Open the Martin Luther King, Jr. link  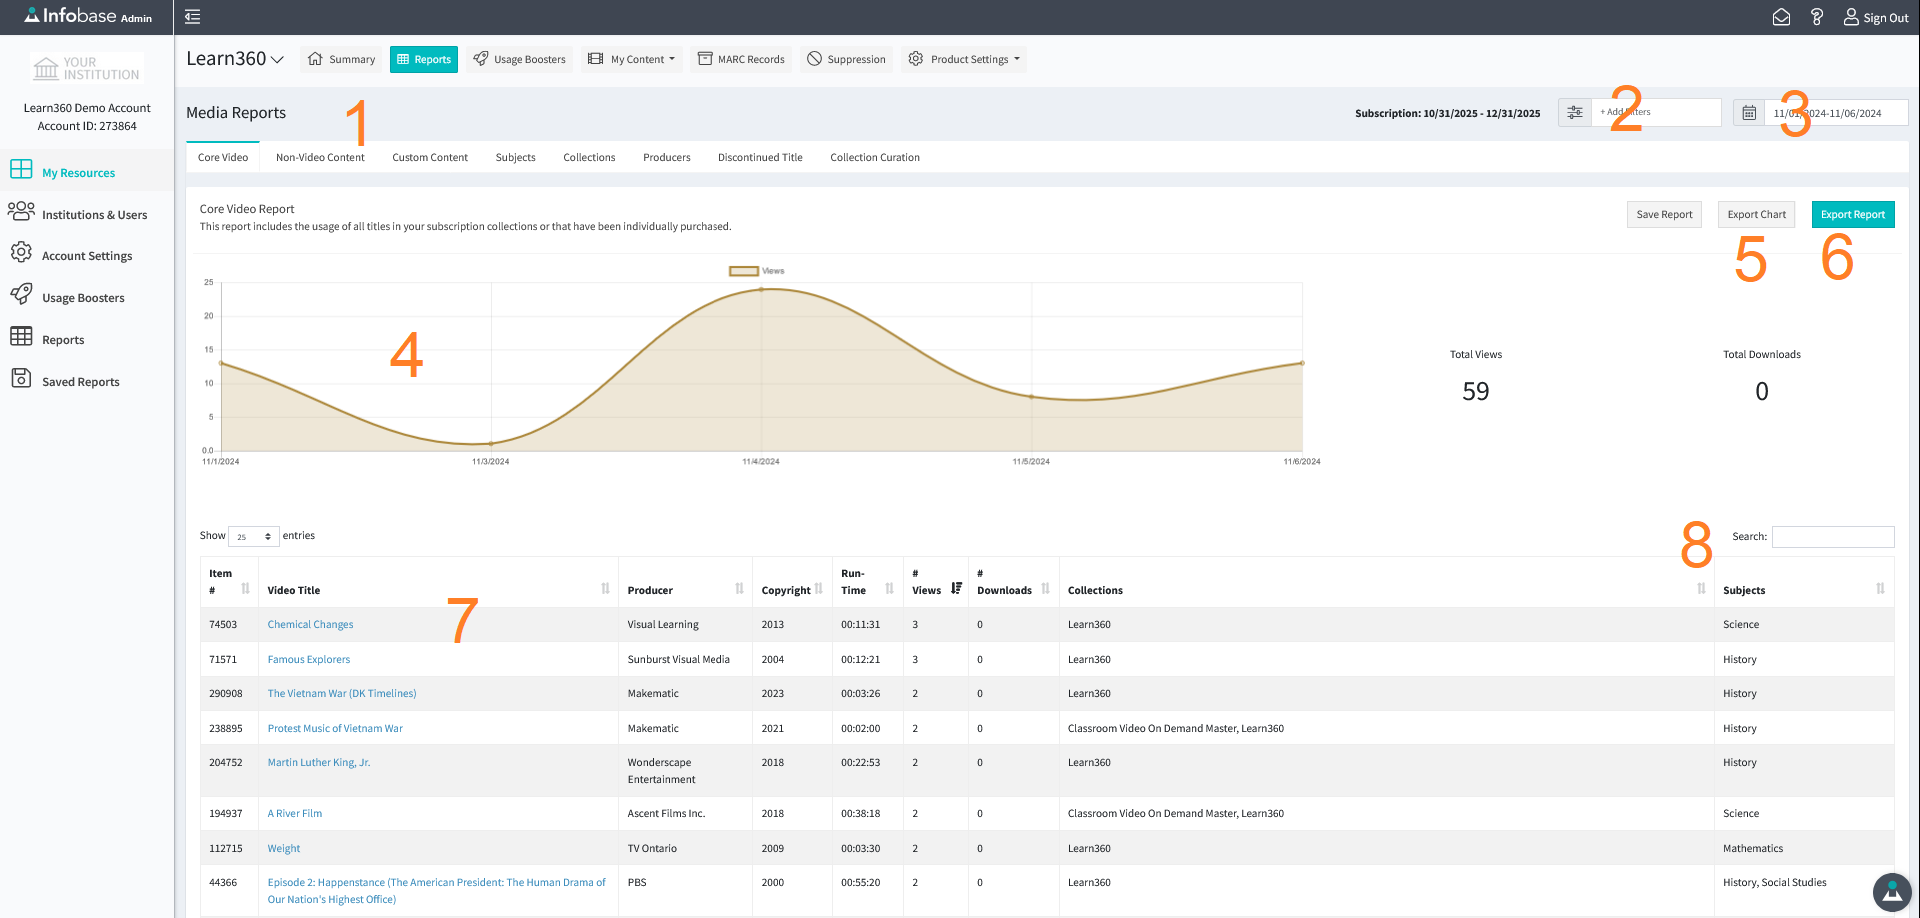319,762
